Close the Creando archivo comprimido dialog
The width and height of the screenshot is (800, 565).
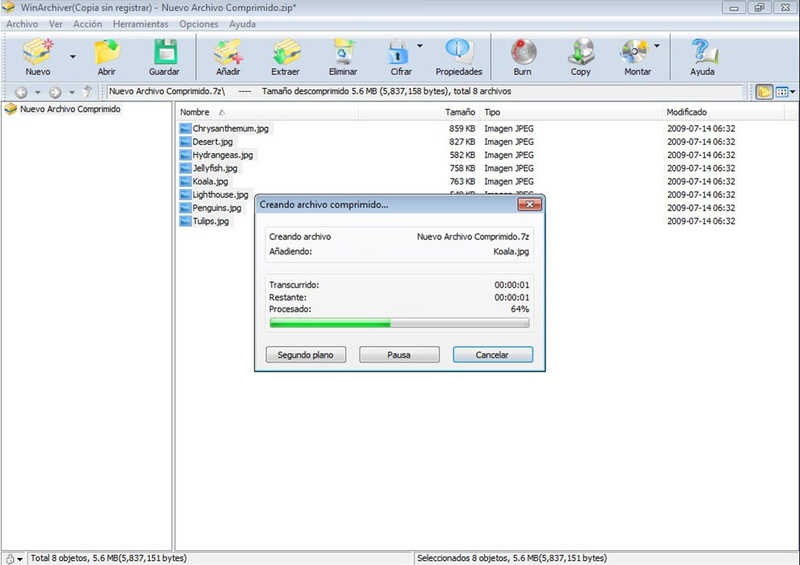click(x=530, y=204)
